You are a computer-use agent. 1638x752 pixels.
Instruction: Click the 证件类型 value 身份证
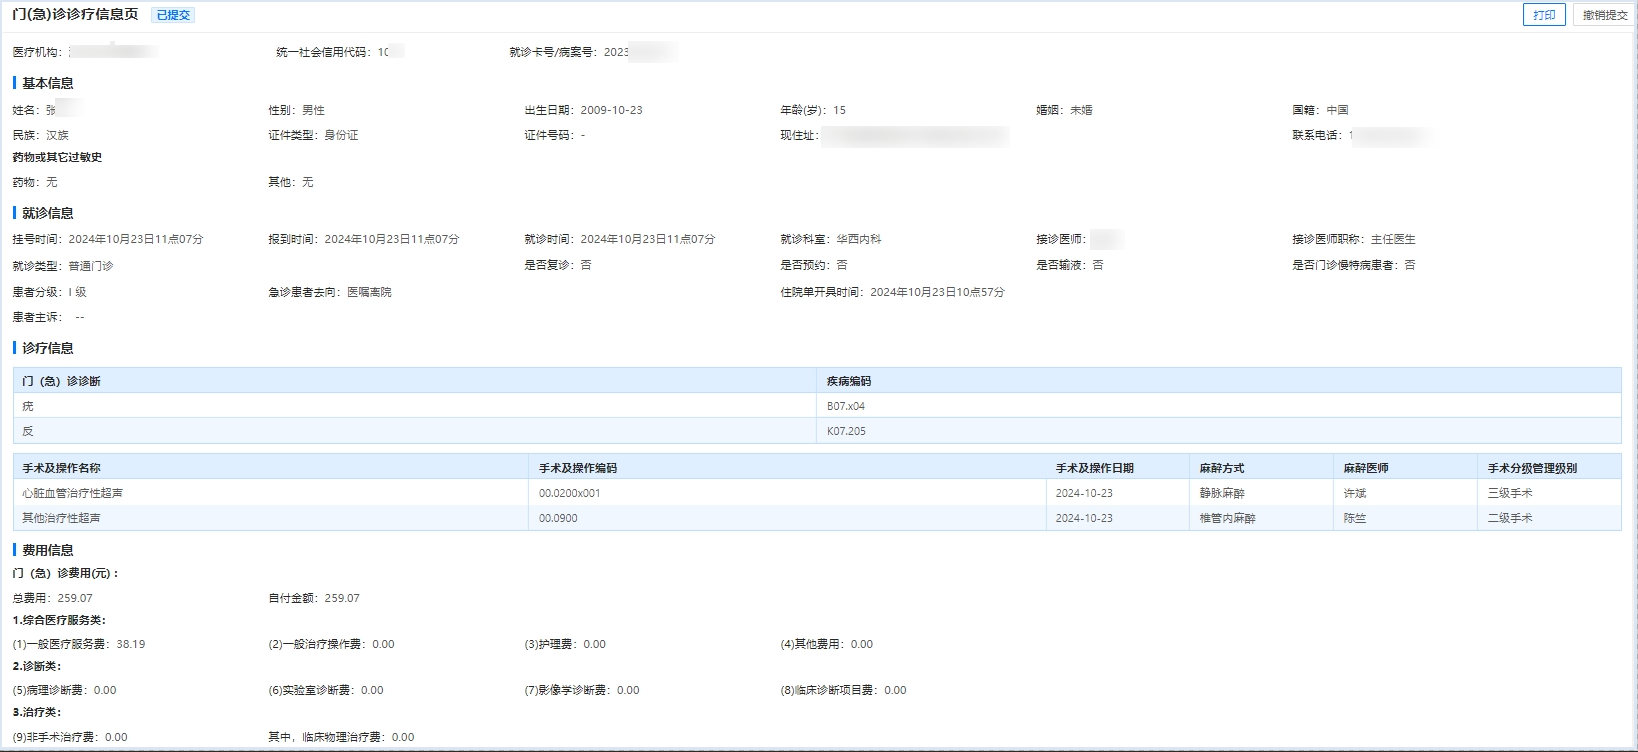(341, 135)
